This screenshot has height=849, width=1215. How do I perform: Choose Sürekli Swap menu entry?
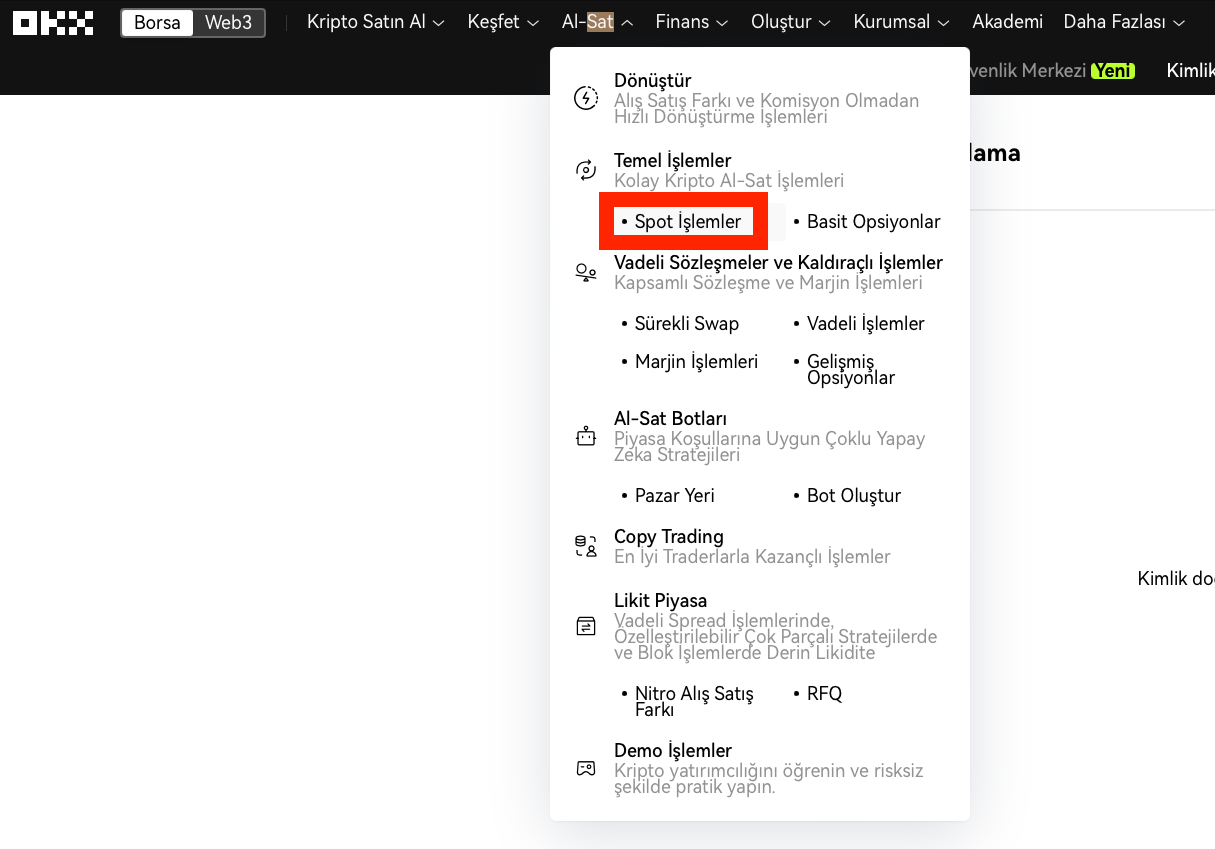pyautogui.click(x=686, y=324)
